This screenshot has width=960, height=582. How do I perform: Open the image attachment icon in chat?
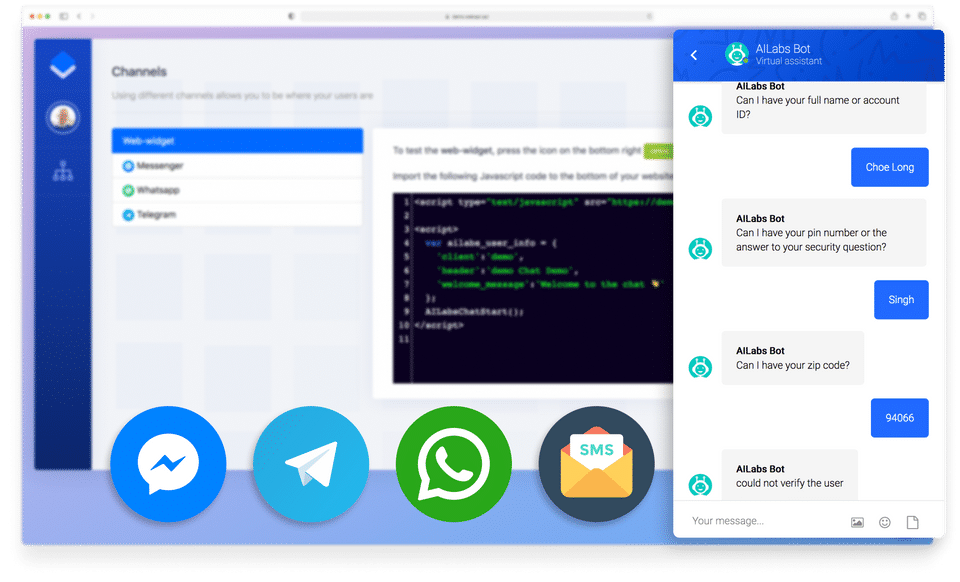857,522
